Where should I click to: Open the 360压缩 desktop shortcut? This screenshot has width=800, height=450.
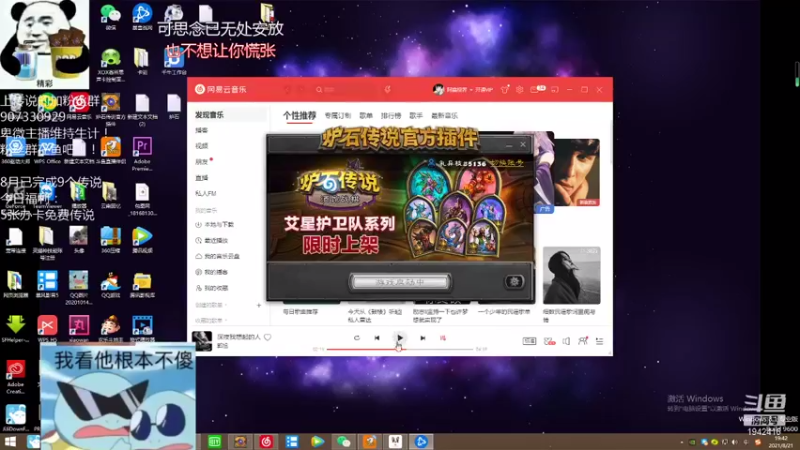110,240
